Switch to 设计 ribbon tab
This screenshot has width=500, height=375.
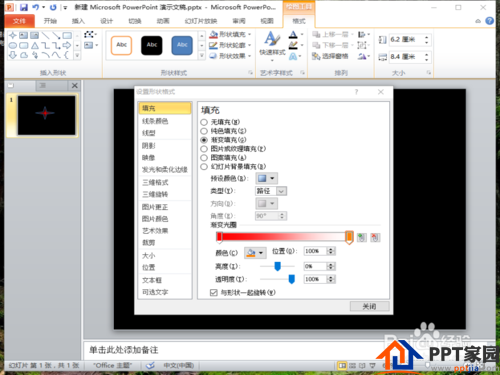[x=107, y=21]
